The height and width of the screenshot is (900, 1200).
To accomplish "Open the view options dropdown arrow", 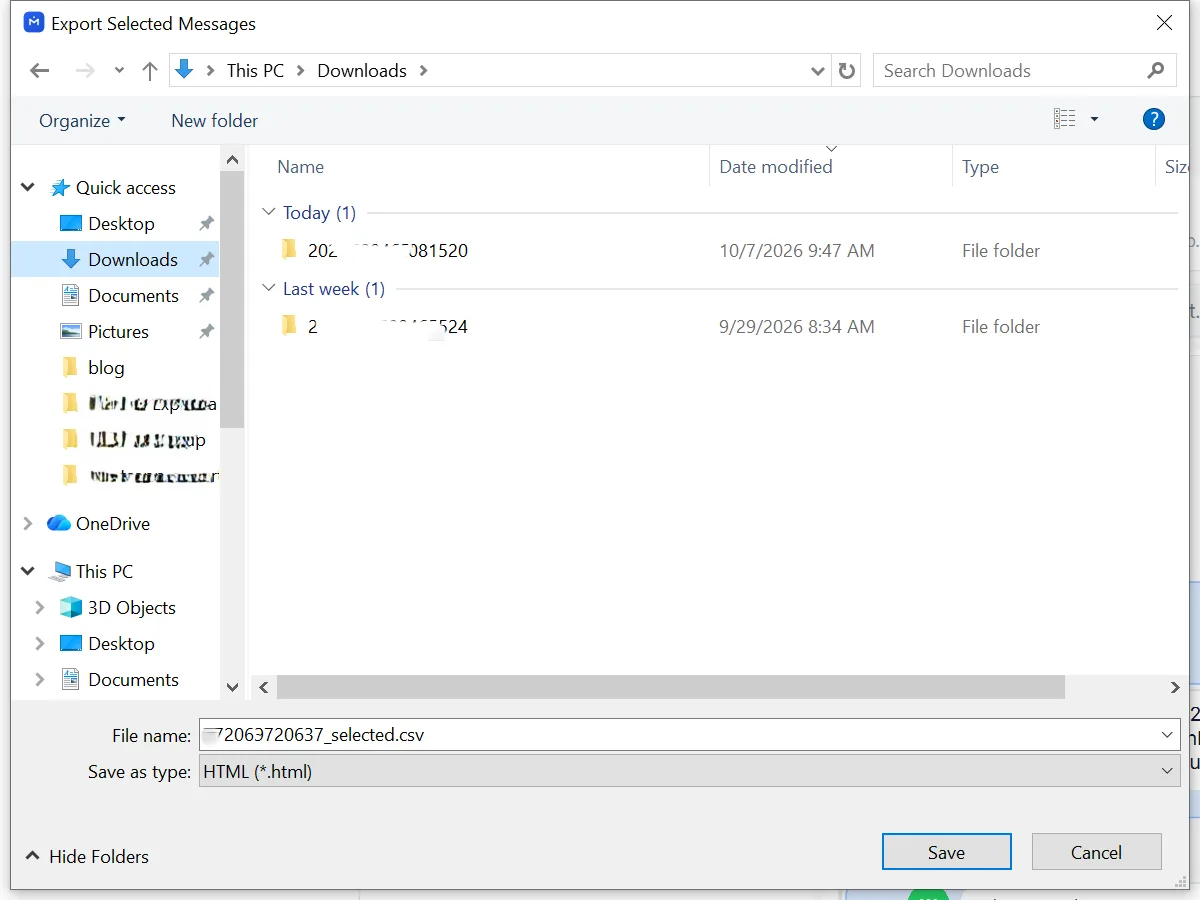I will (1094, 119).
